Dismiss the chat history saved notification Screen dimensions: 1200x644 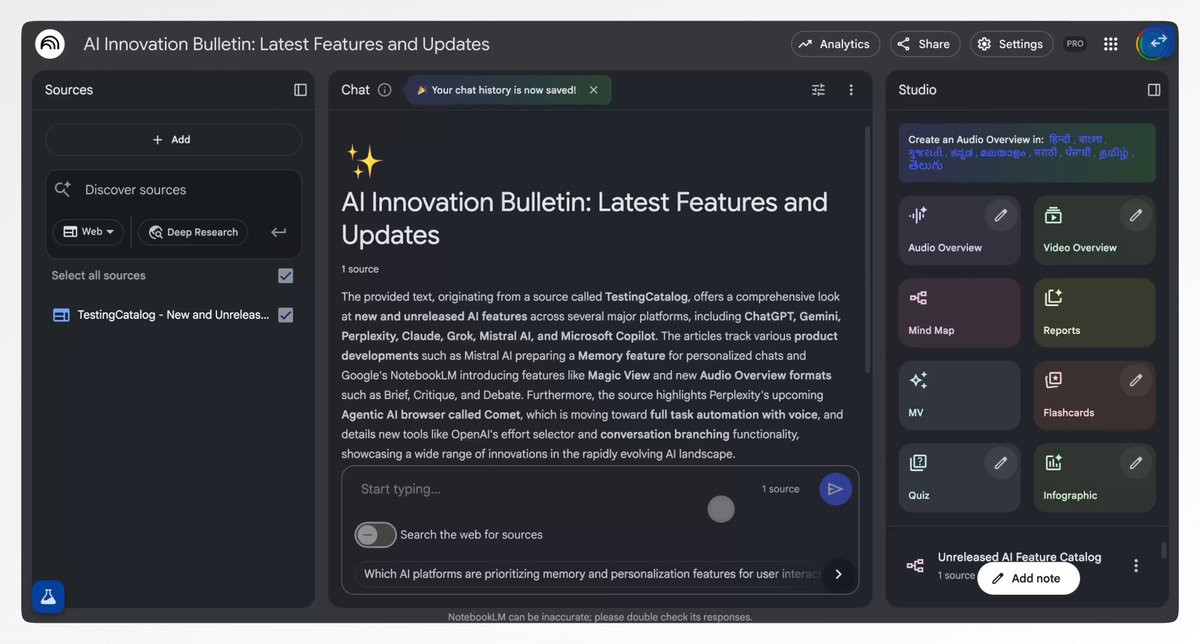coord(593,90)
